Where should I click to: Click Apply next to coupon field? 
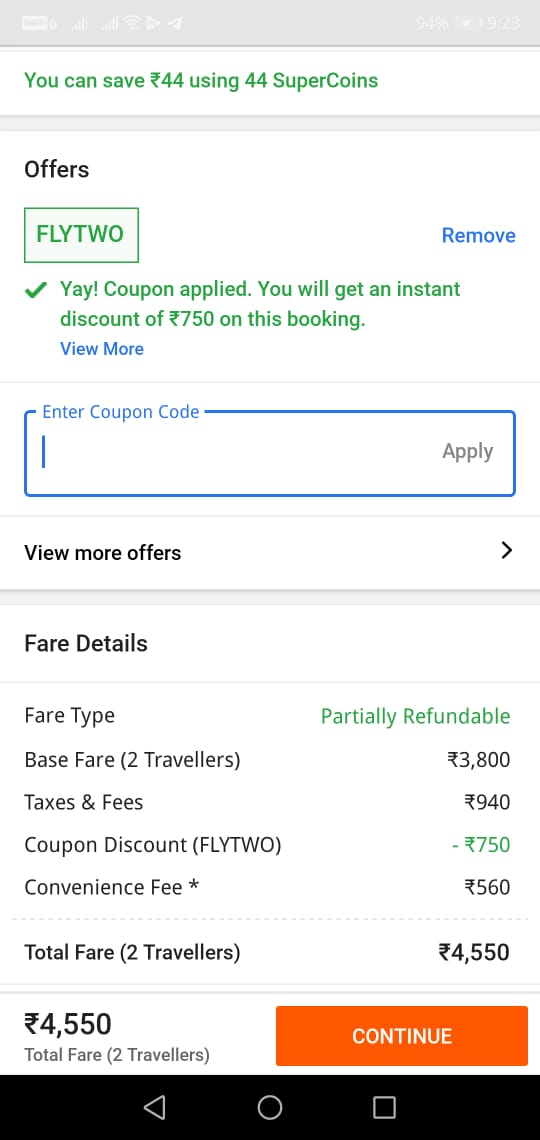click(x=467, y=451)
